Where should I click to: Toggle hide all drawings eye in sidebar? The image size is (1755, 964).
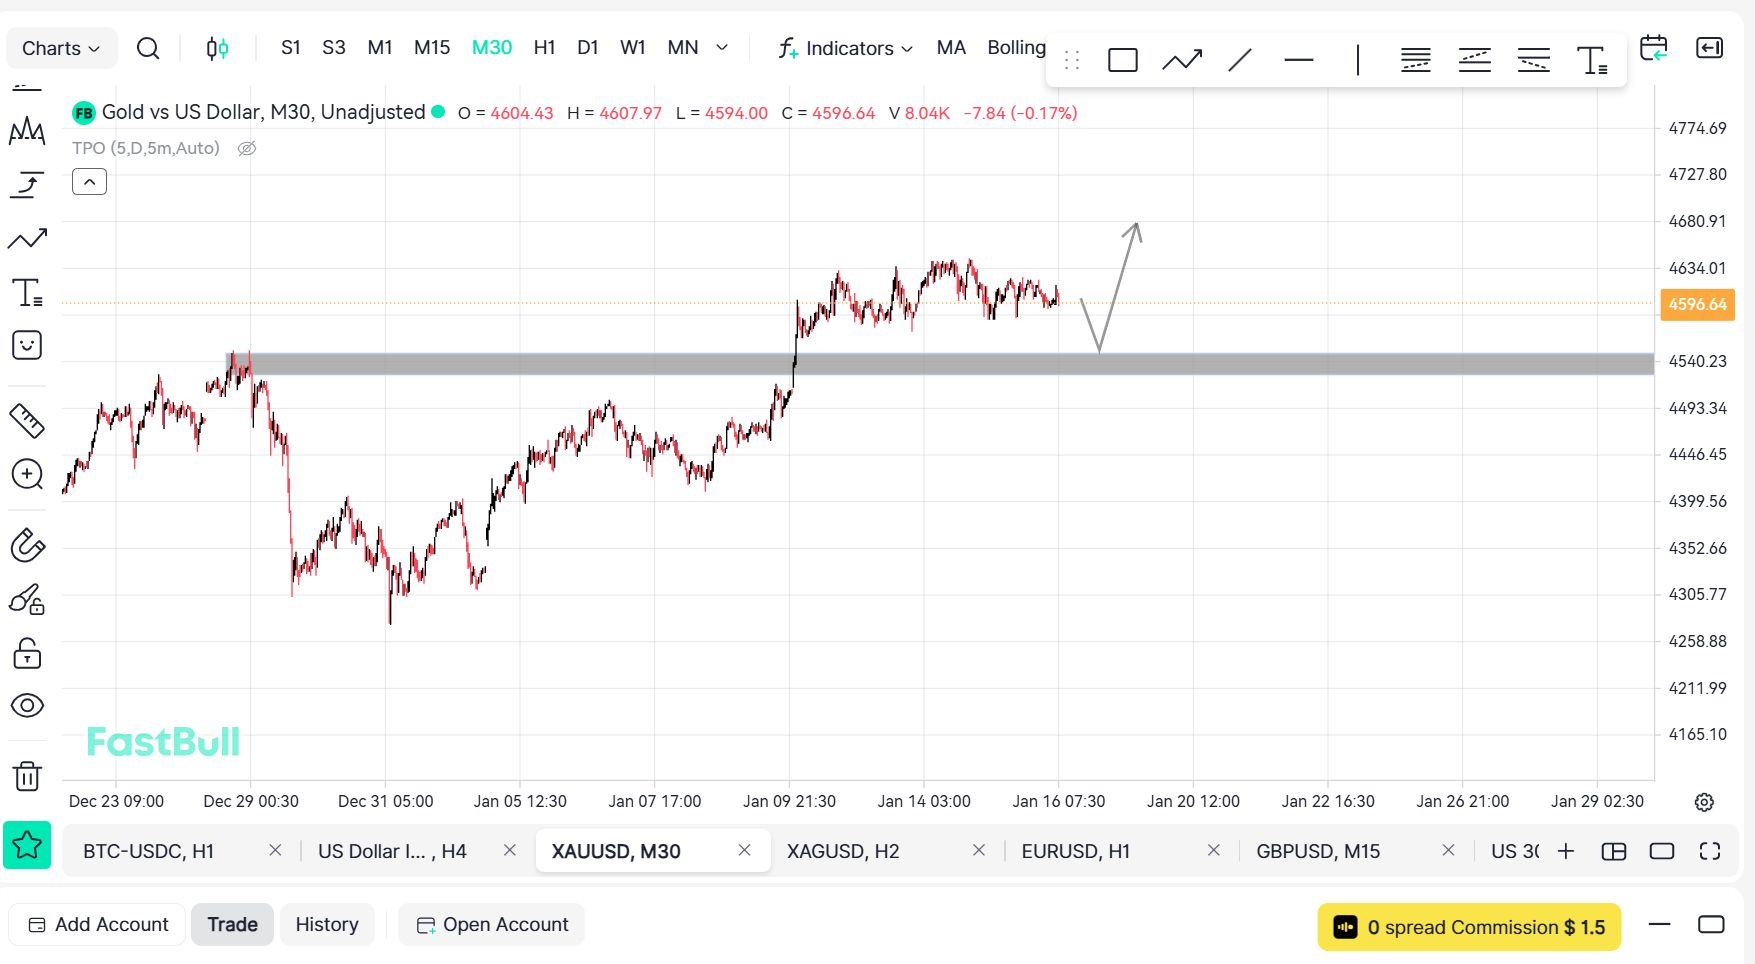click(27, 706)
